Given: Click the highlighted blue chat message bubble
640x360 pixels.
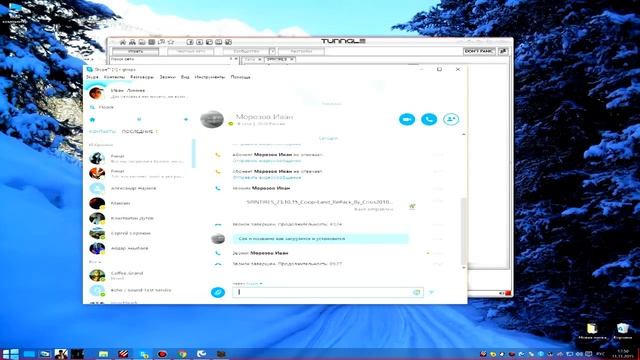Looking at the screenshot, I should click(320, 238).
